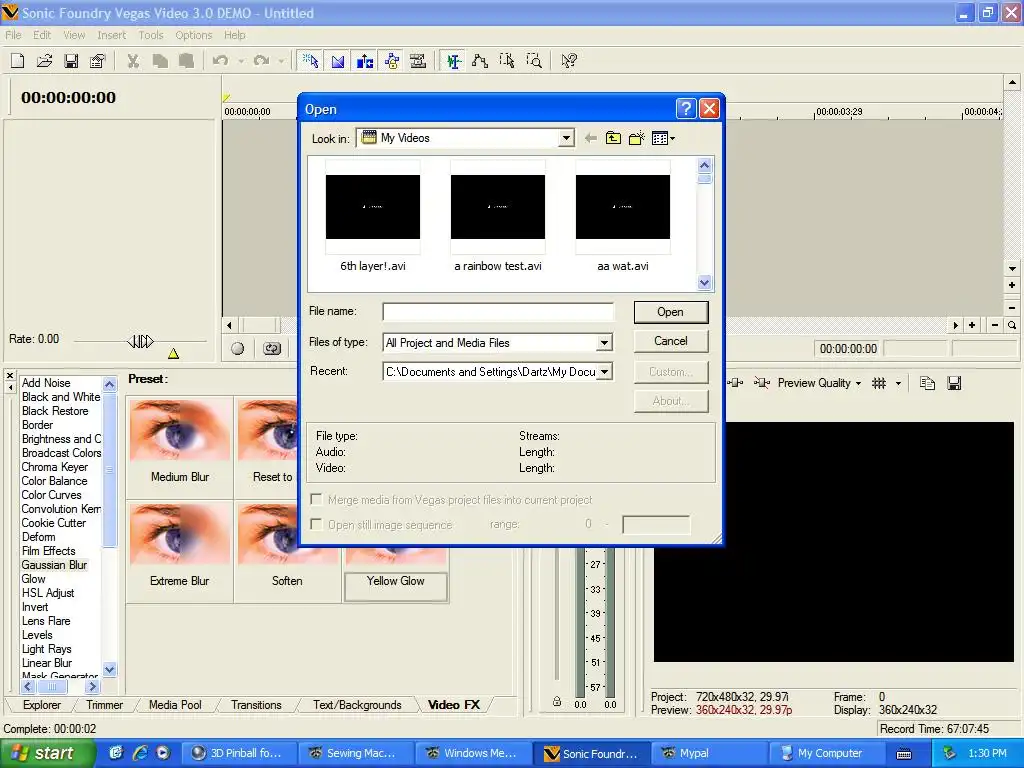Screen dimensions: 1024x768
Task: Open the File menu
Action: (x=13, y=35)
